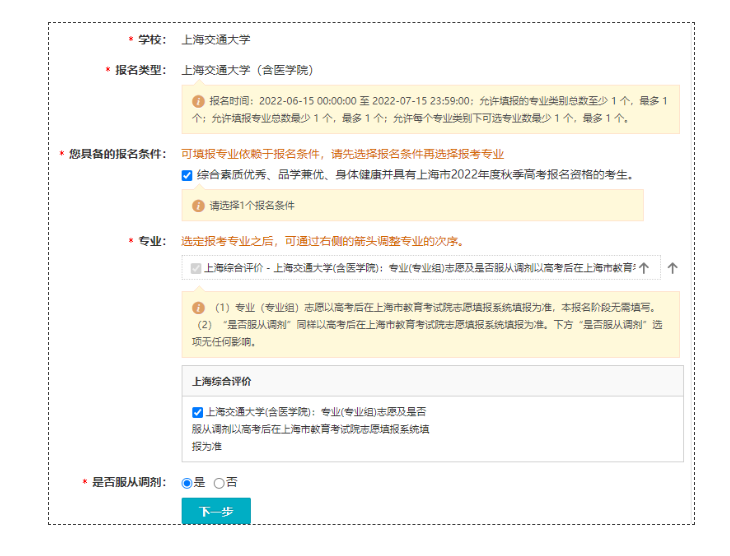Click the 是否服从调剂 field label

tap(128, 482)
